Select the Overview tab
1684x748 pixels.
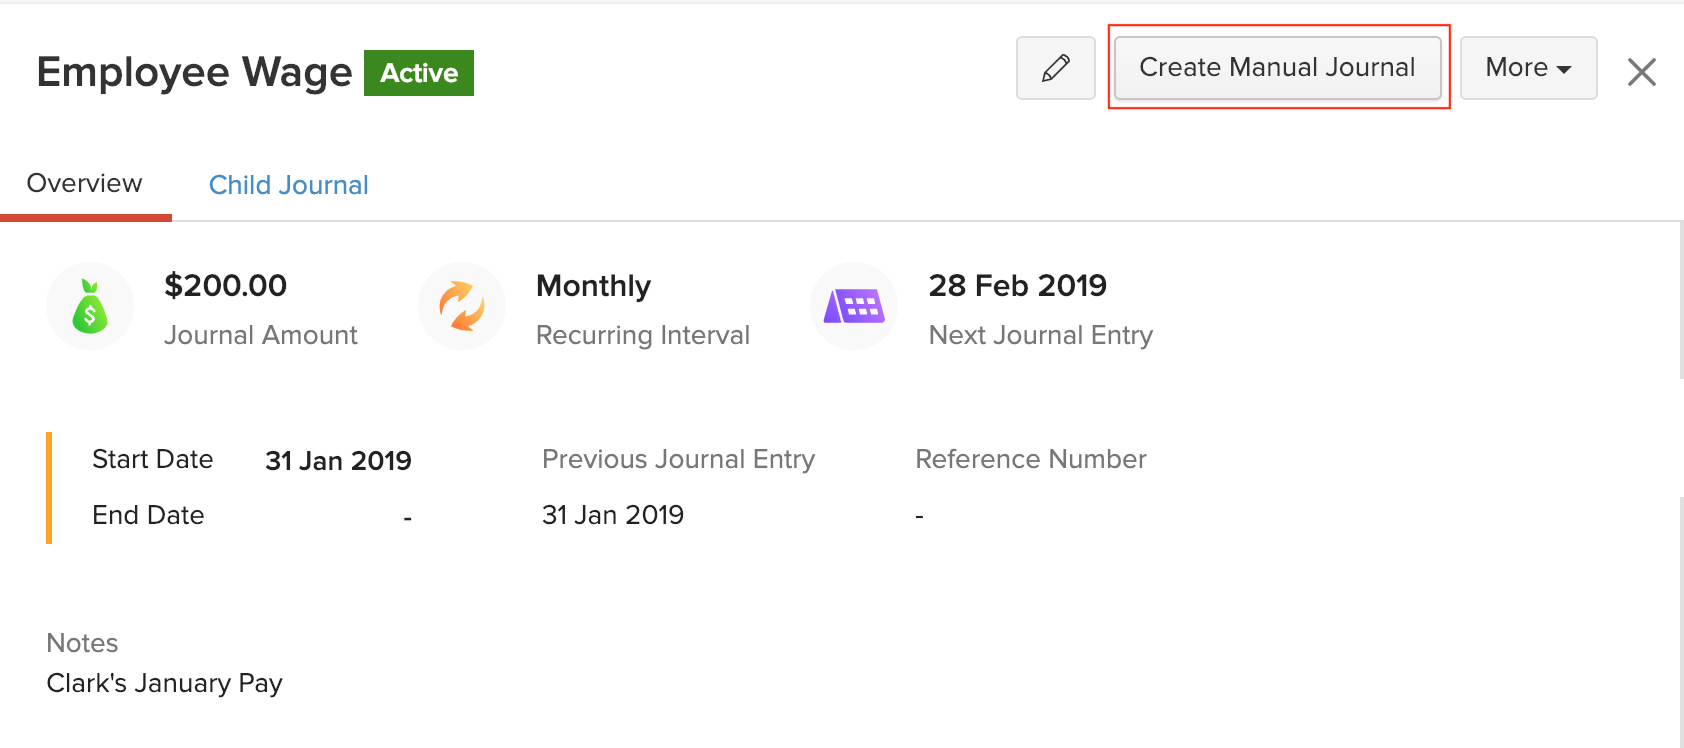point(84,183)
